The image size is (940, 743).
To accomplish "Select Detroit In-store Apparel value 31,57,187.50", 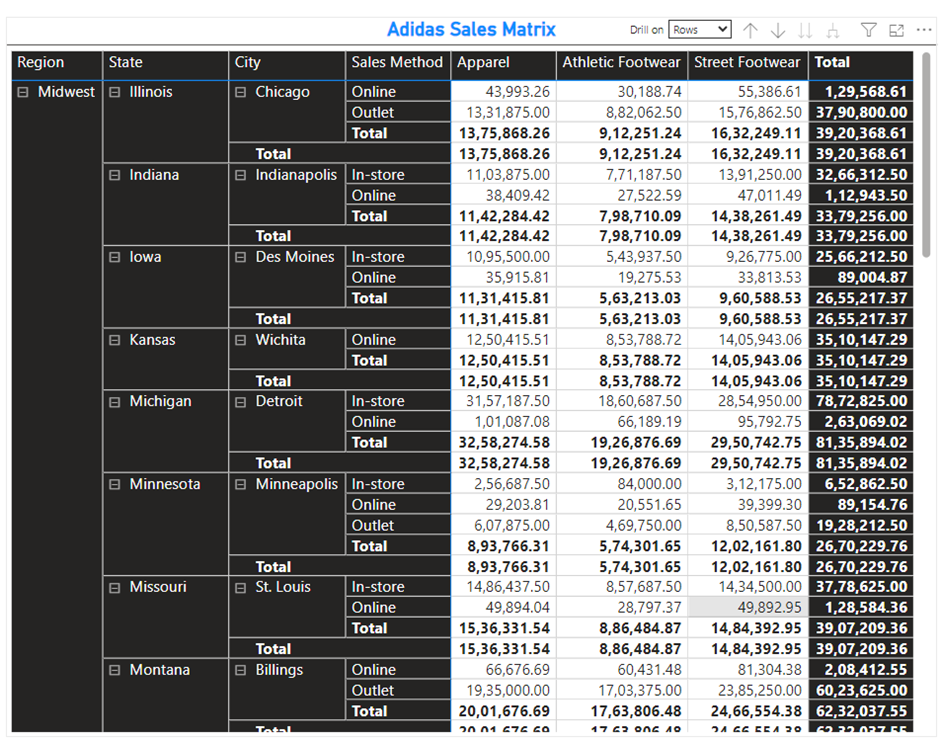I will pos(504,401).
